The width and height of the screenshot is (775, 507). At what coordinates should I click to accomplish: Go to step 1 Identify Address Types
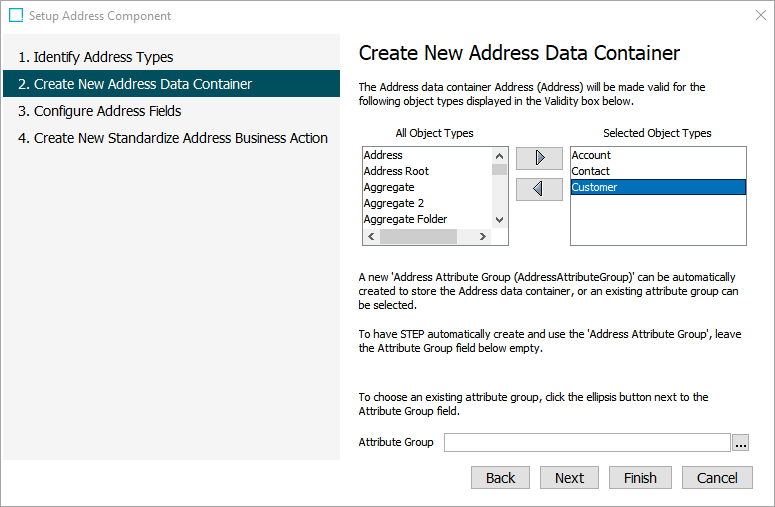coord(95,57)
